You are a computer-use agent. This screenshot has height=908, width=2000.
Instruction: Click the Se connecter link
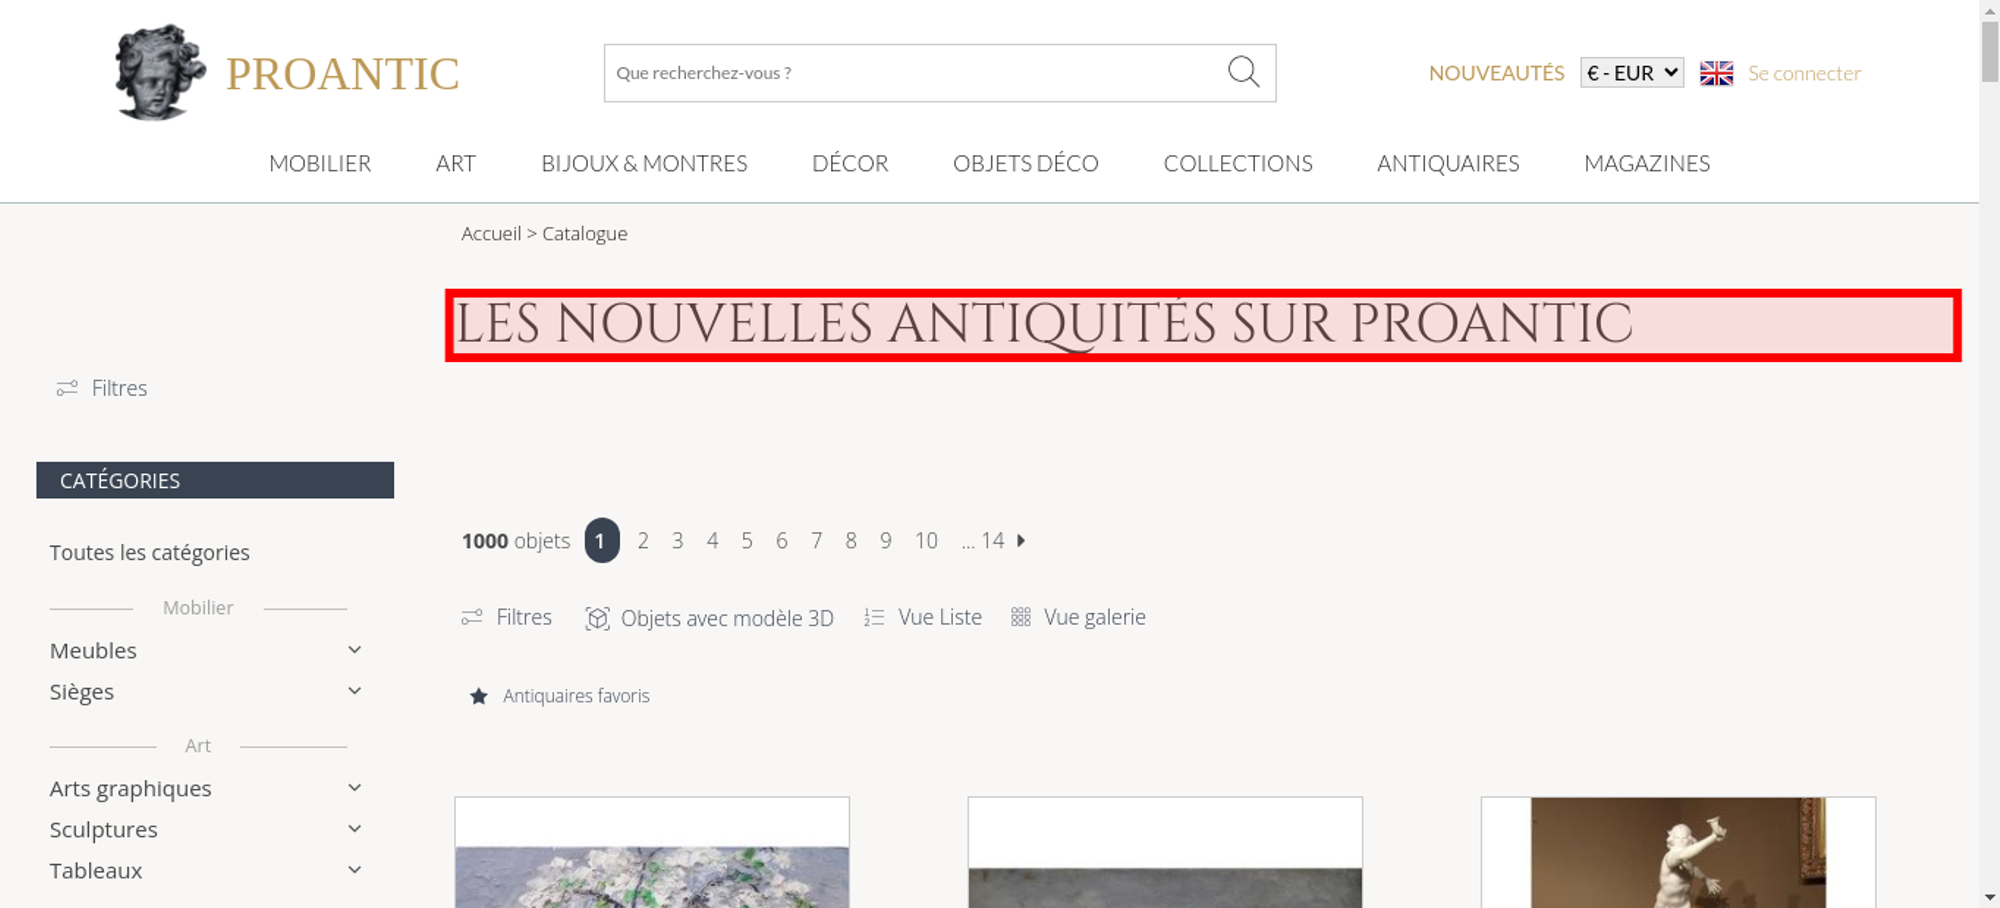[1804, 73]
